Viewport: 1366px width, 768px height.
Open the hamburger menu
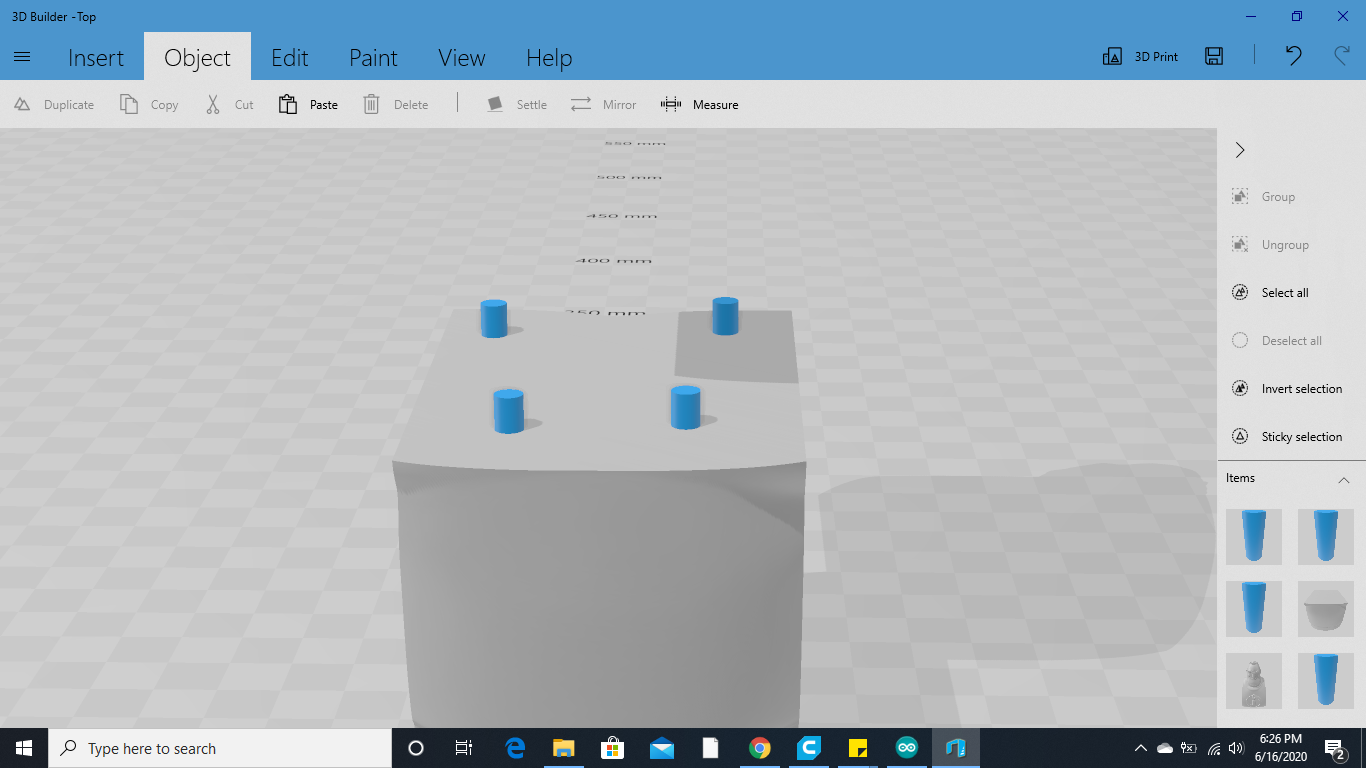(x=22, y=57)
